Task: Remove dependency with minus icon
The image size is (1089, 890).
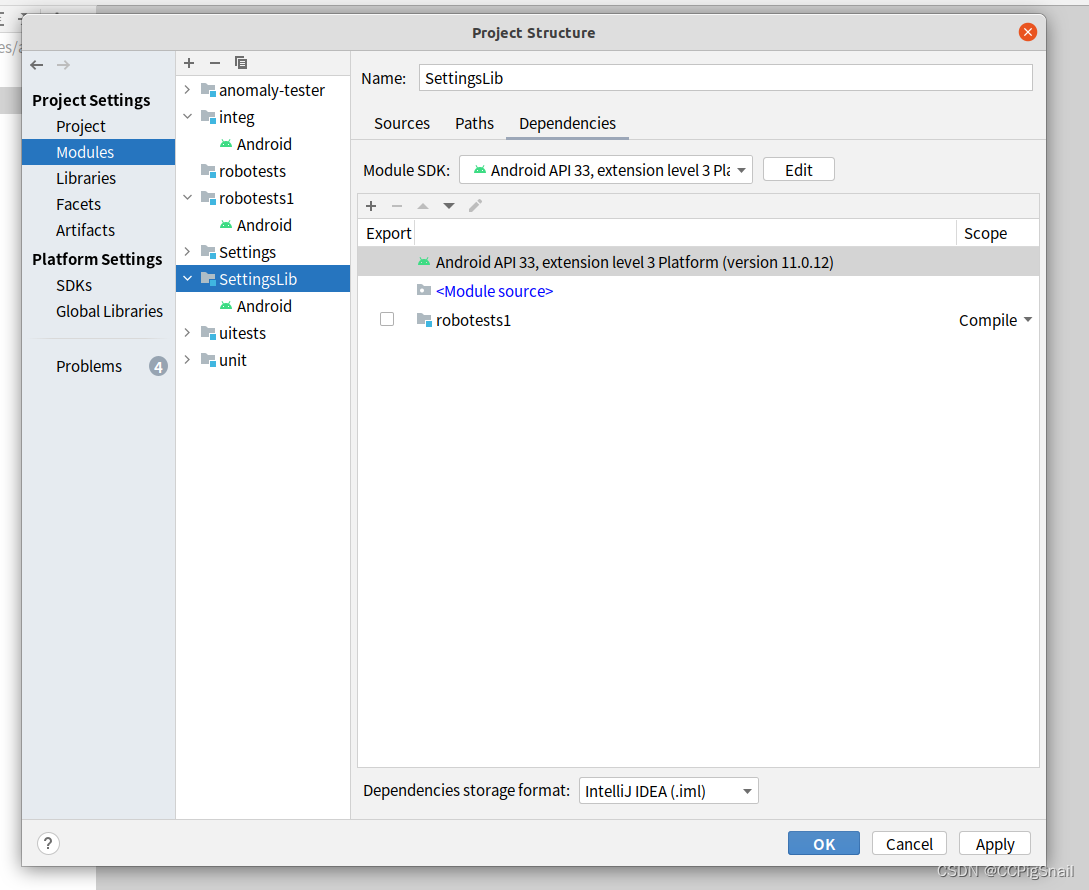Action: coord(397,206)
